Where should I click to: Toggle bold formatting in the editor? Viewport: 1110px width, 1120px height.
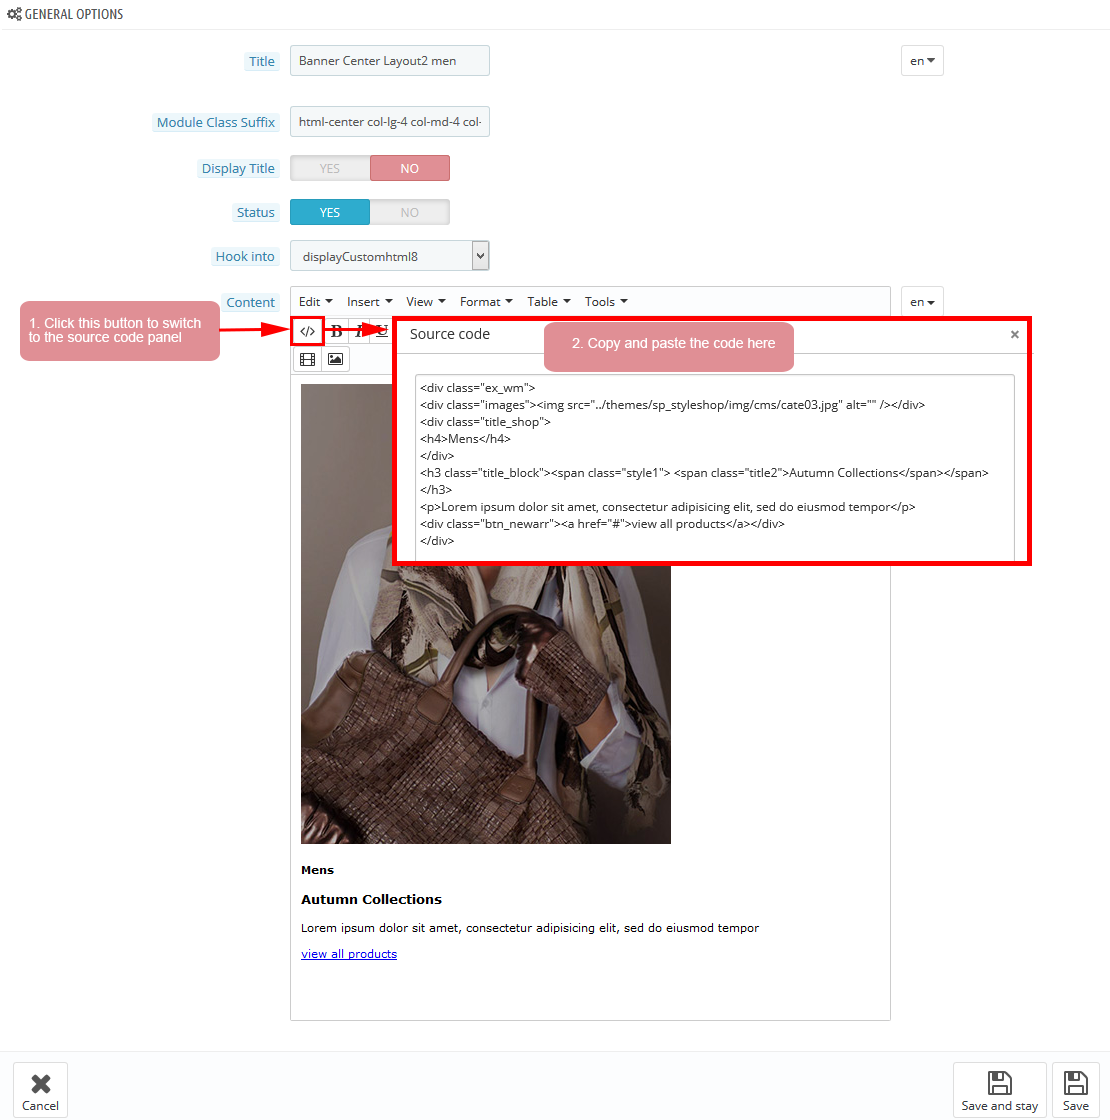point(336,331)
